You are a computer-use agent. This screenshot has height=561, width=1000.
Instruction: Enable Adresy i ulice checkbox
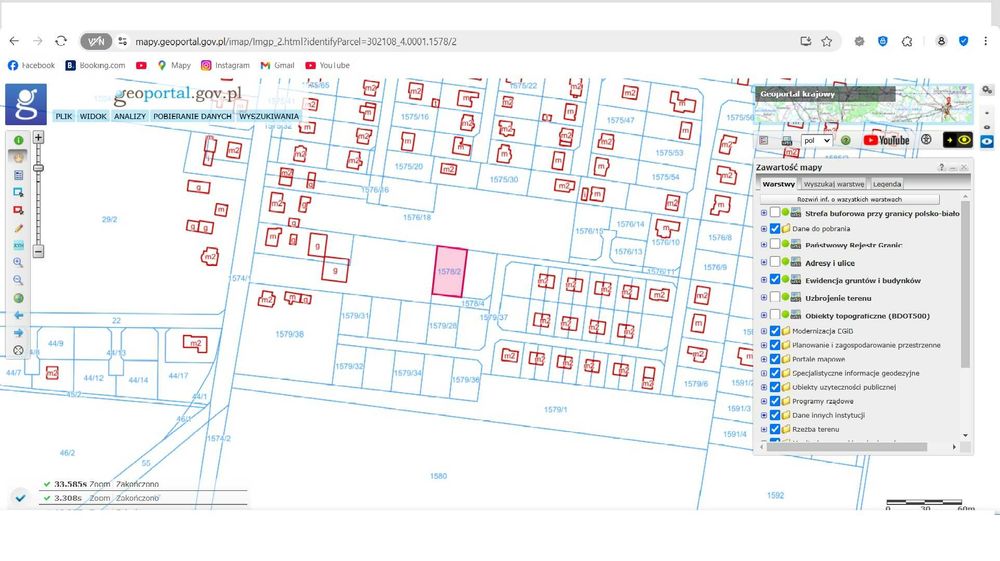coord(775,262)
